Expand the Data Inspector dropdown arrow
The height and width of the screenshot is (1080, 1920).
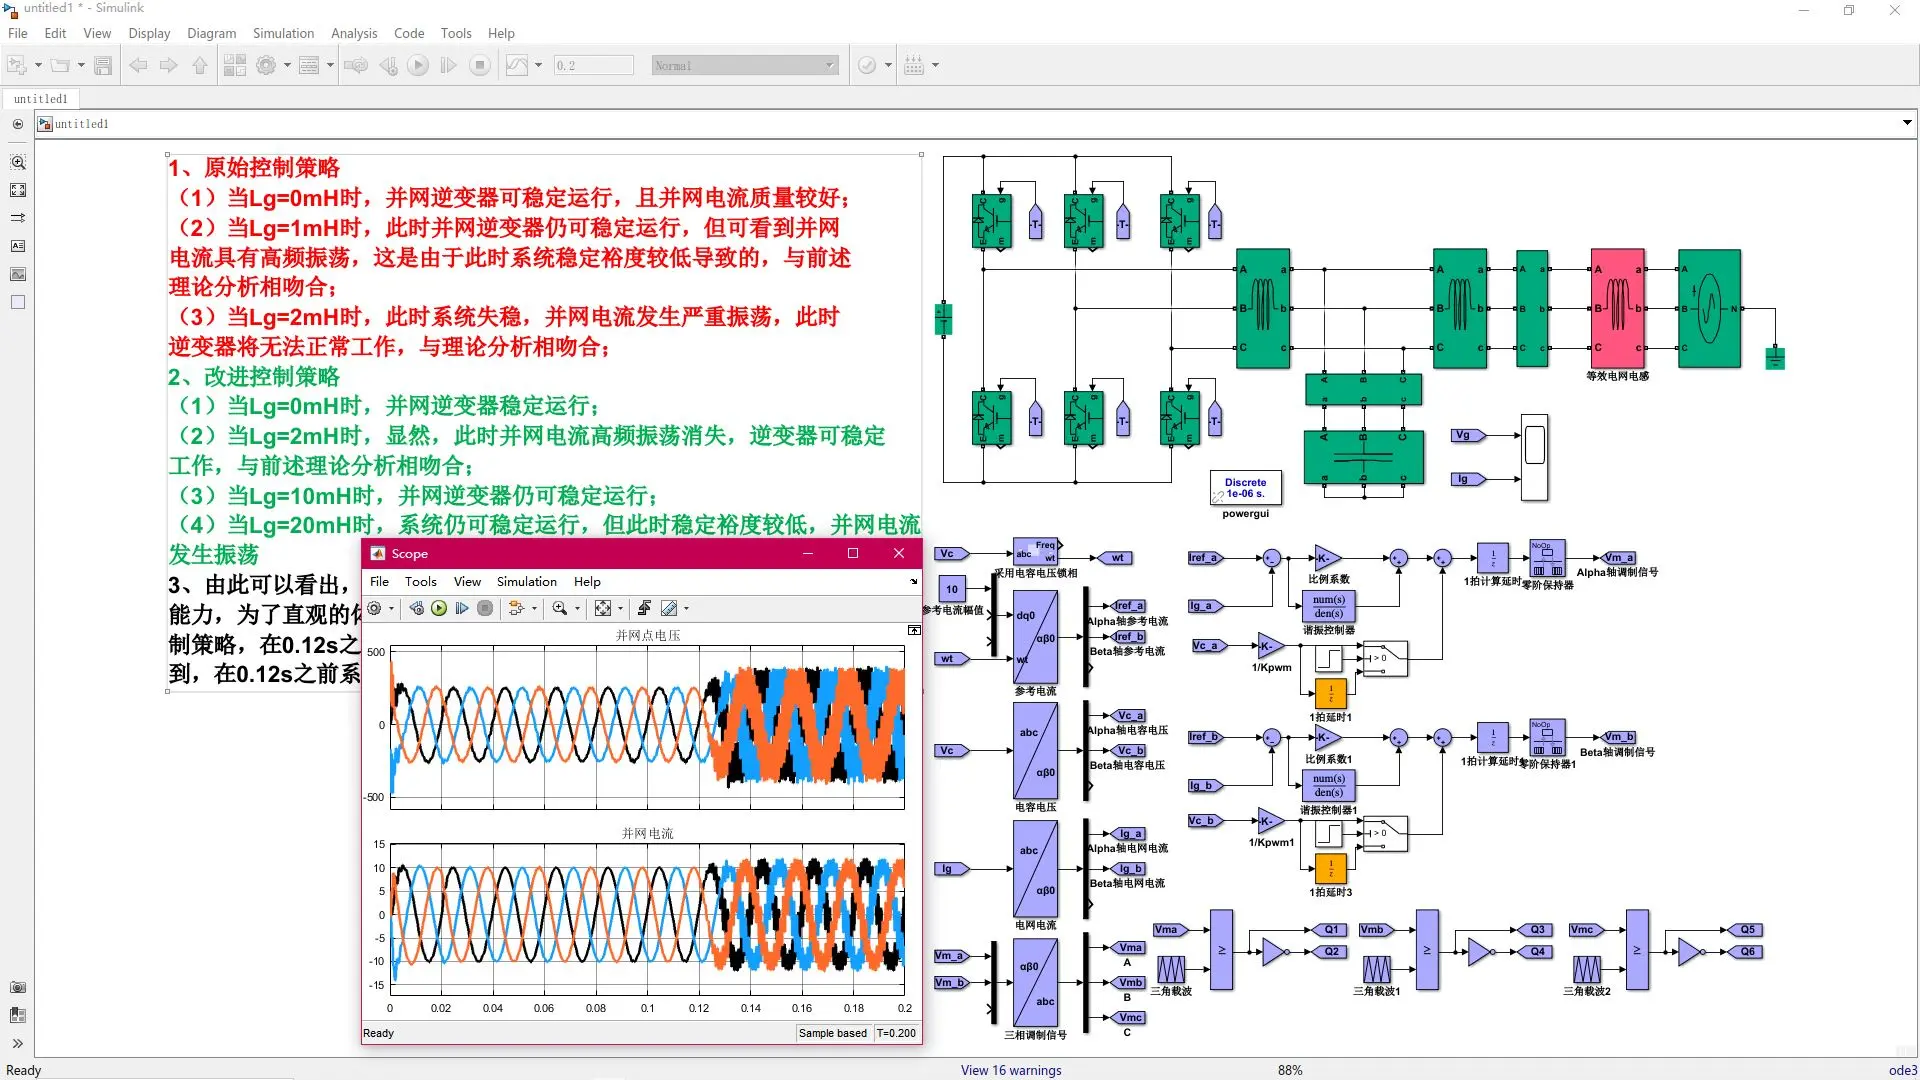pyautogui.click(x=538, y=66)
